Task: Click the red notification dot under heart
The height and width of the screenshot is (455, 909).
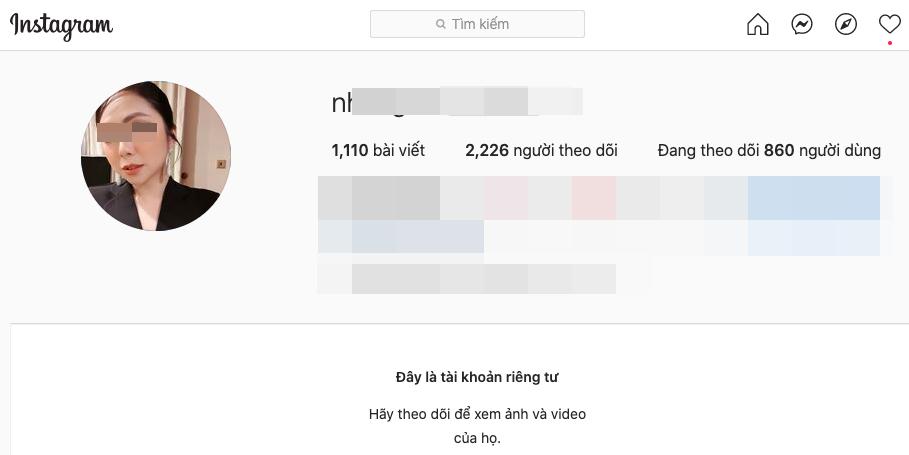Action: [x=890, y=43]
